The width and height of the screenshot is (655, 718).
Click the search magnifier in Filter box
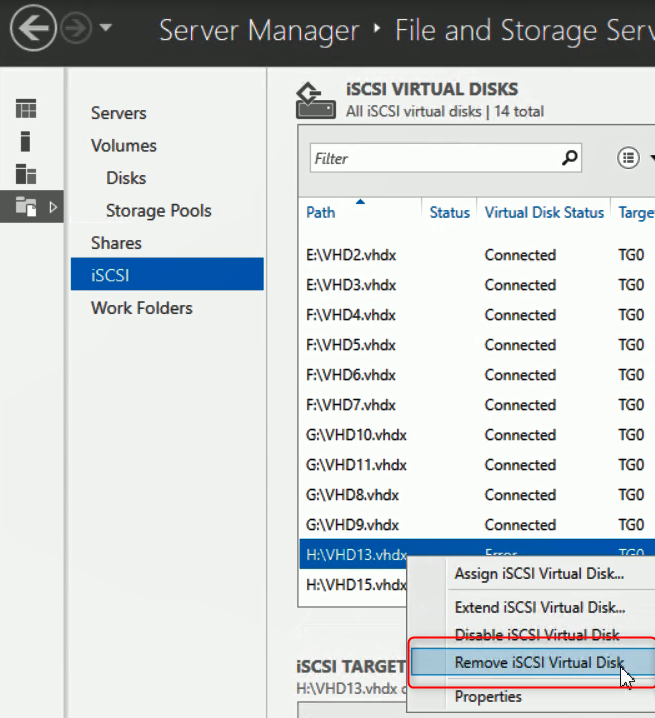pos(570,157)
